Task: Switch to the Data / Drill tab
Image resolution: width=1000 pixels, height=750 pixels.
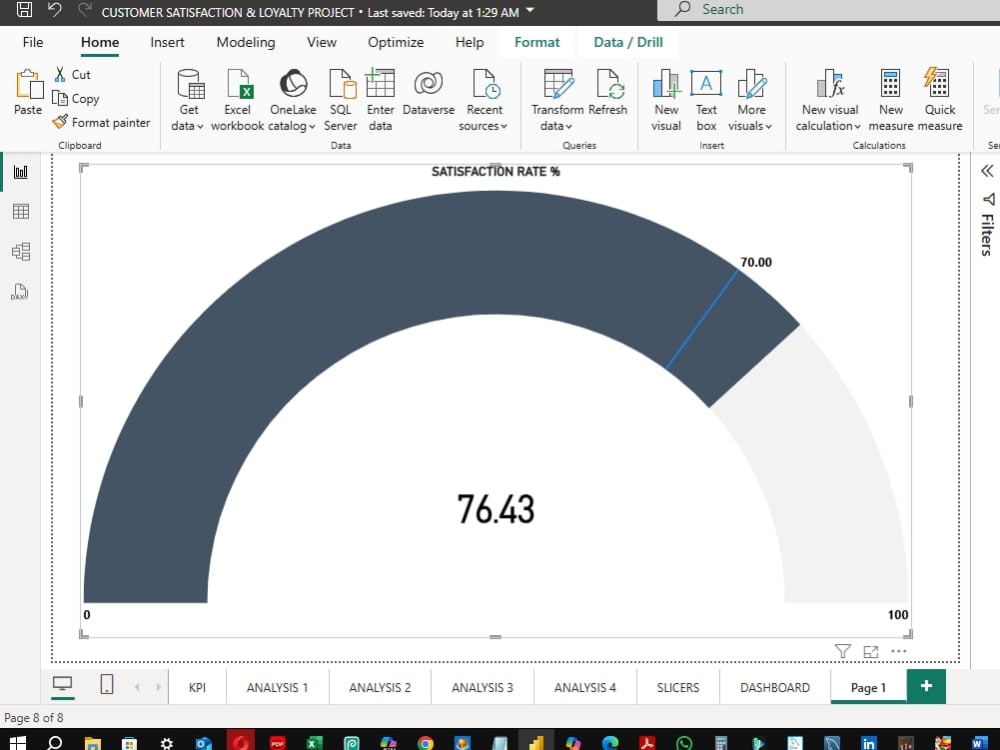Action: (x=628, y=42)
